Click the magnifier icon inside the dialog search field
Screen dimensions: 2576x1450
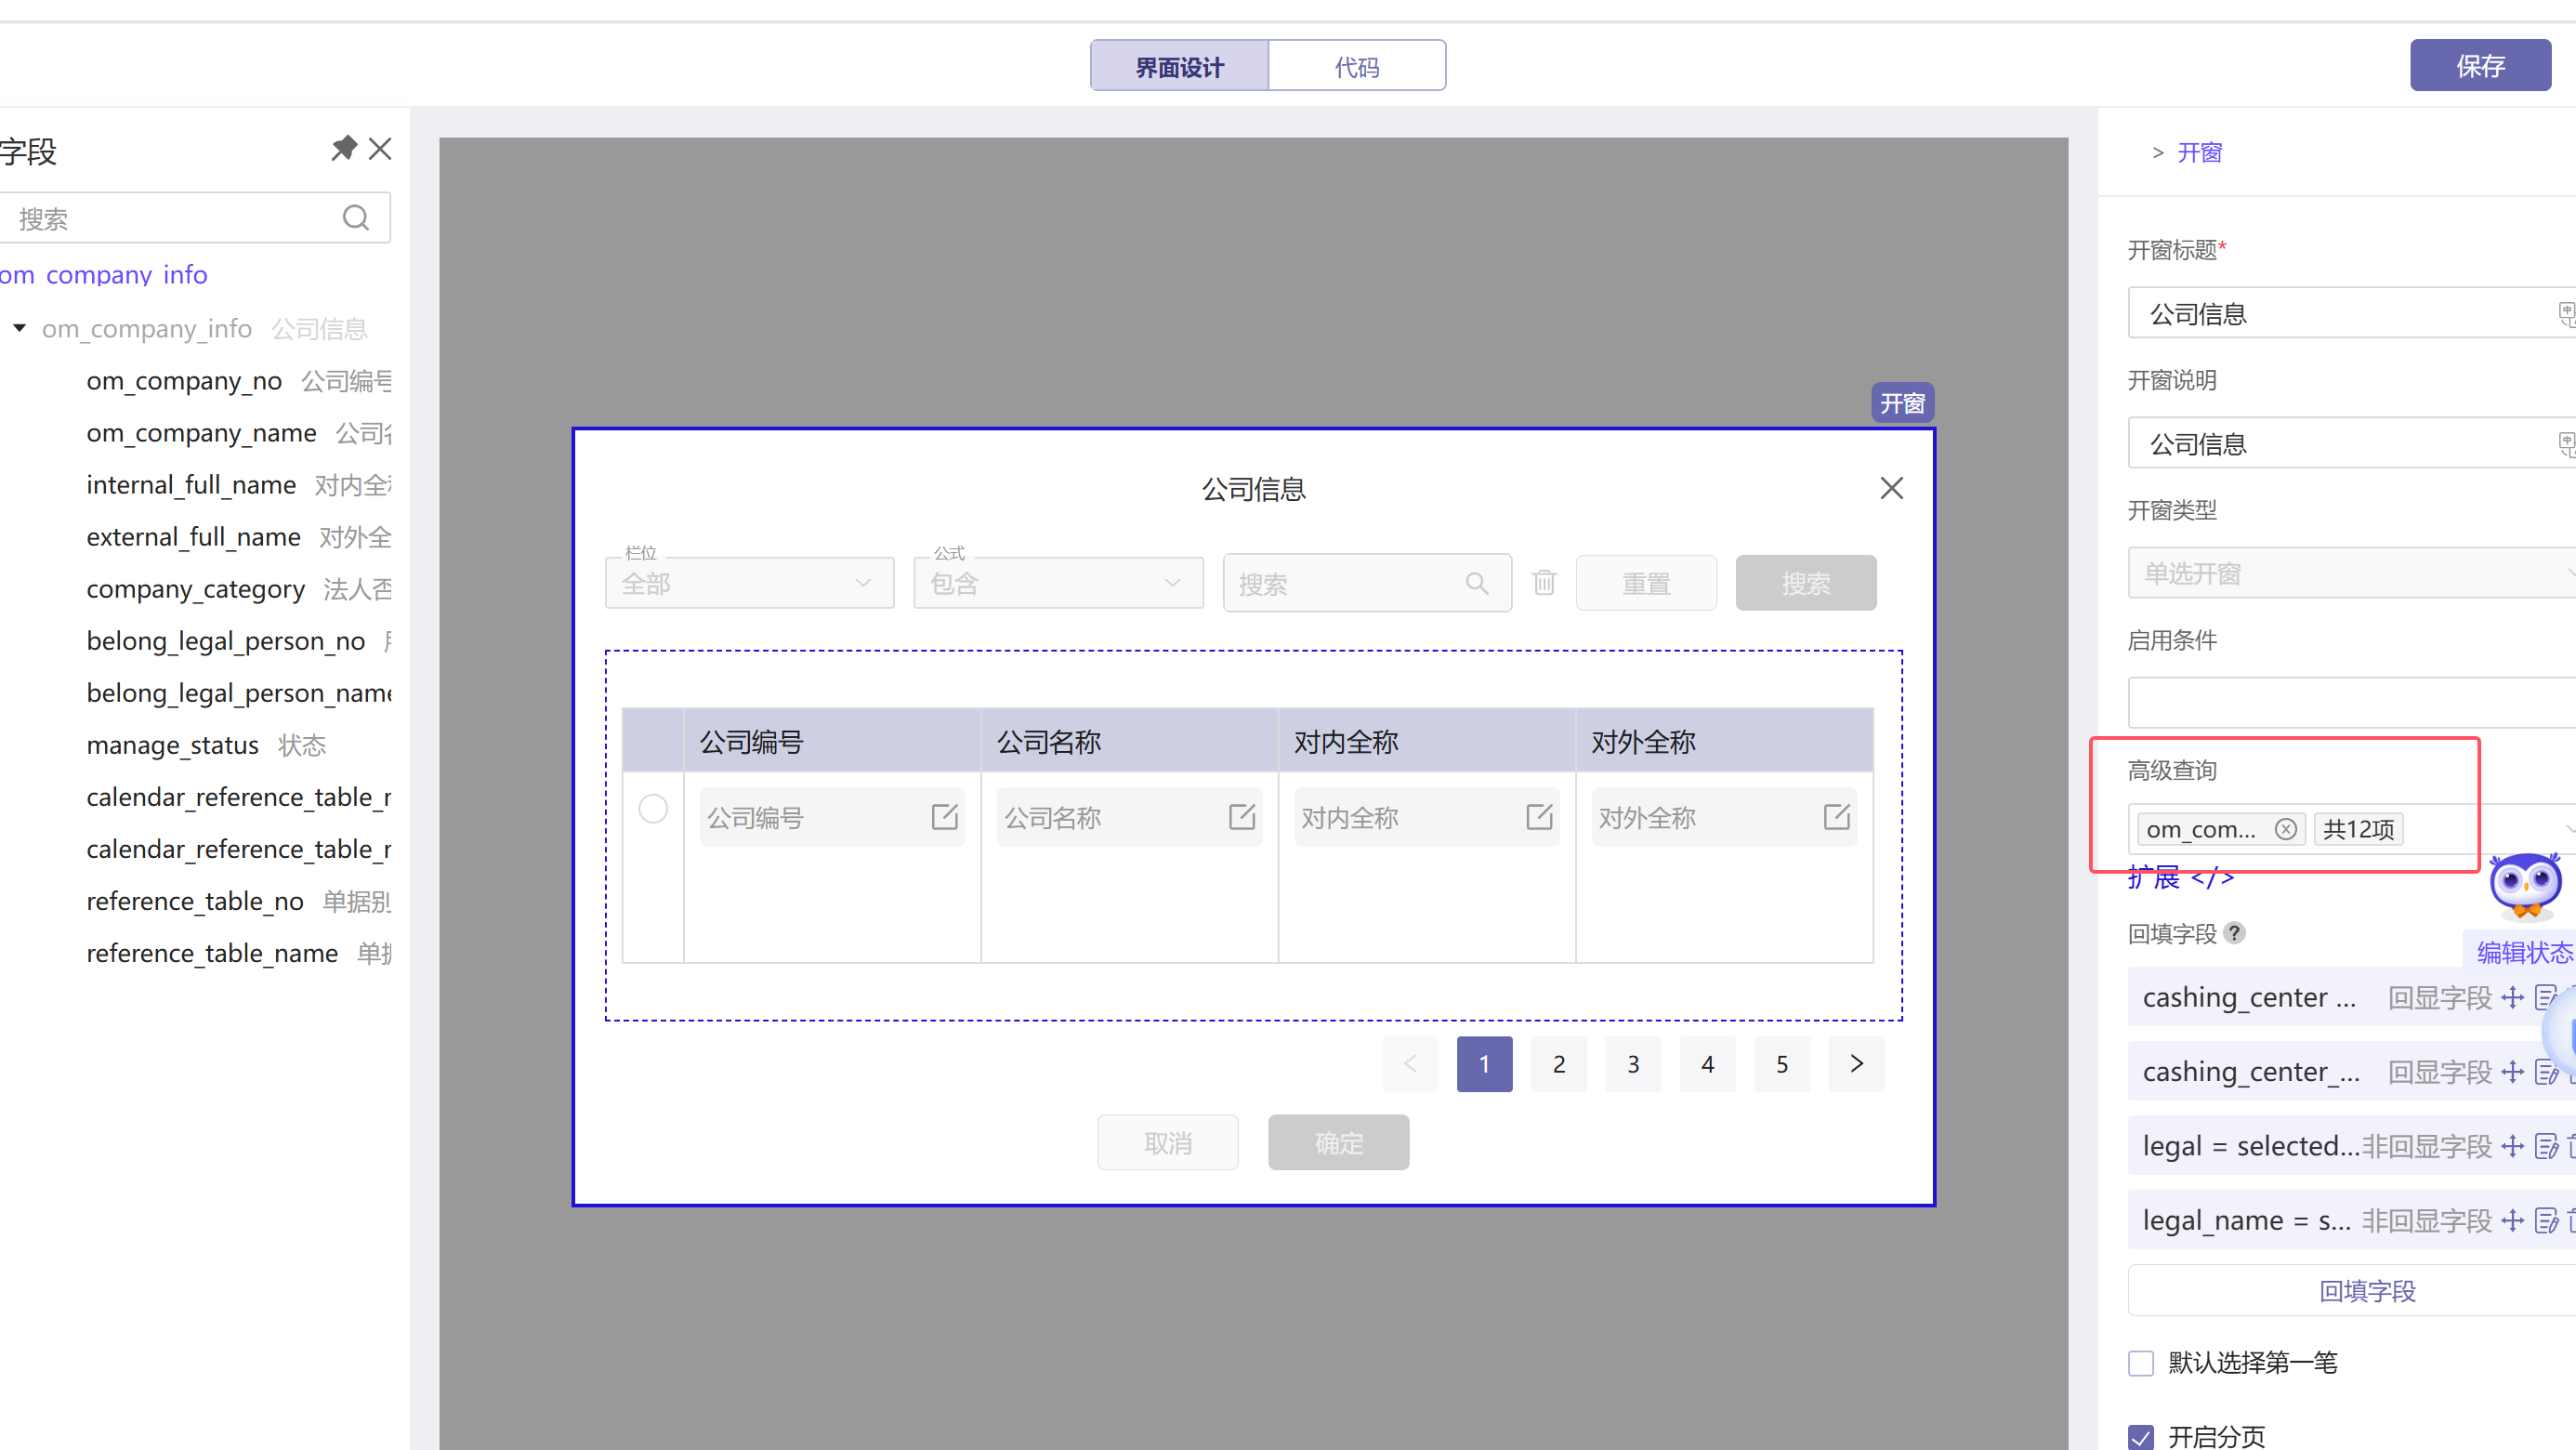(1477, 583)
